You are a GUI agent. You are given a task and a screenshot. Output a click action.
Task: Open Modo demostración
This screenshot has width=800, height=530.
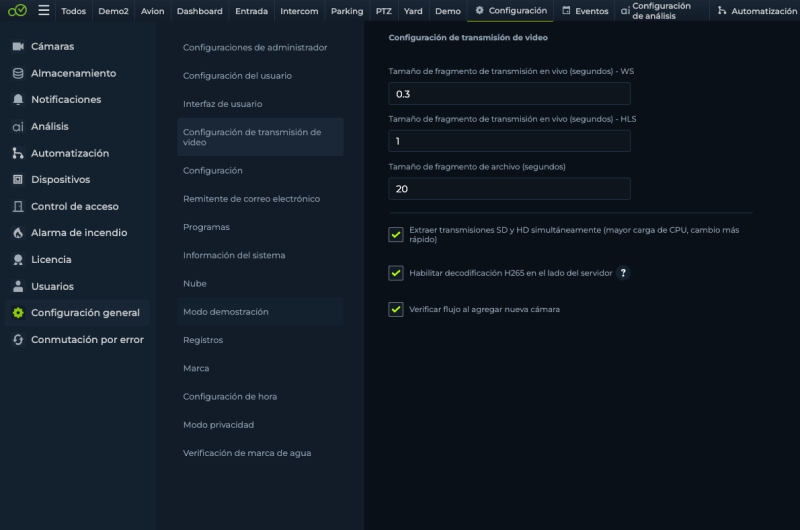pos(260,312)
